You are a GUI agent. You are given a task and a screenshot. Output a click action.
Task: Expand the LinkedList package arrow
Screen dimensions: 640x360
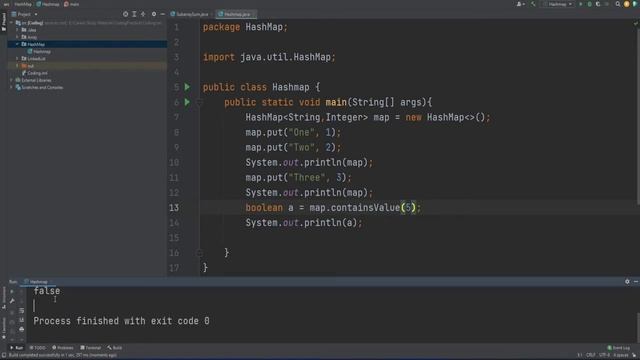tap(17, 59)
